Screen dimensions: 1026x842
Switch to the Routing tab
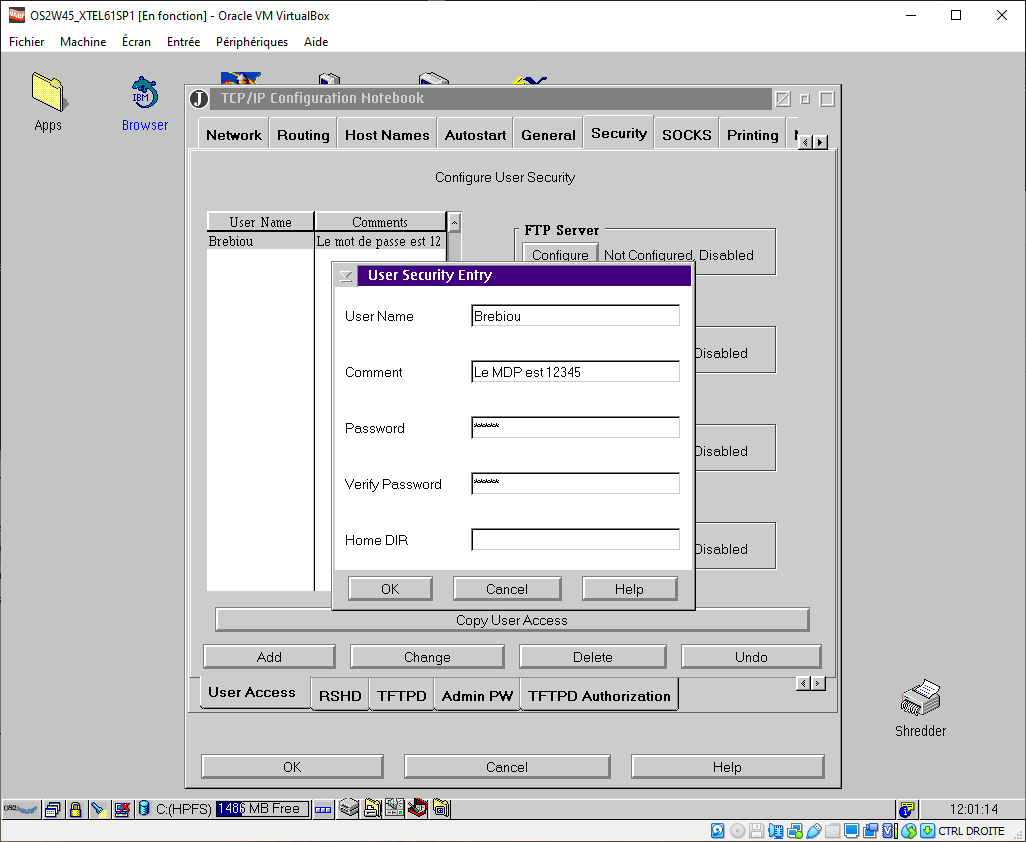[x=303, y=135]
